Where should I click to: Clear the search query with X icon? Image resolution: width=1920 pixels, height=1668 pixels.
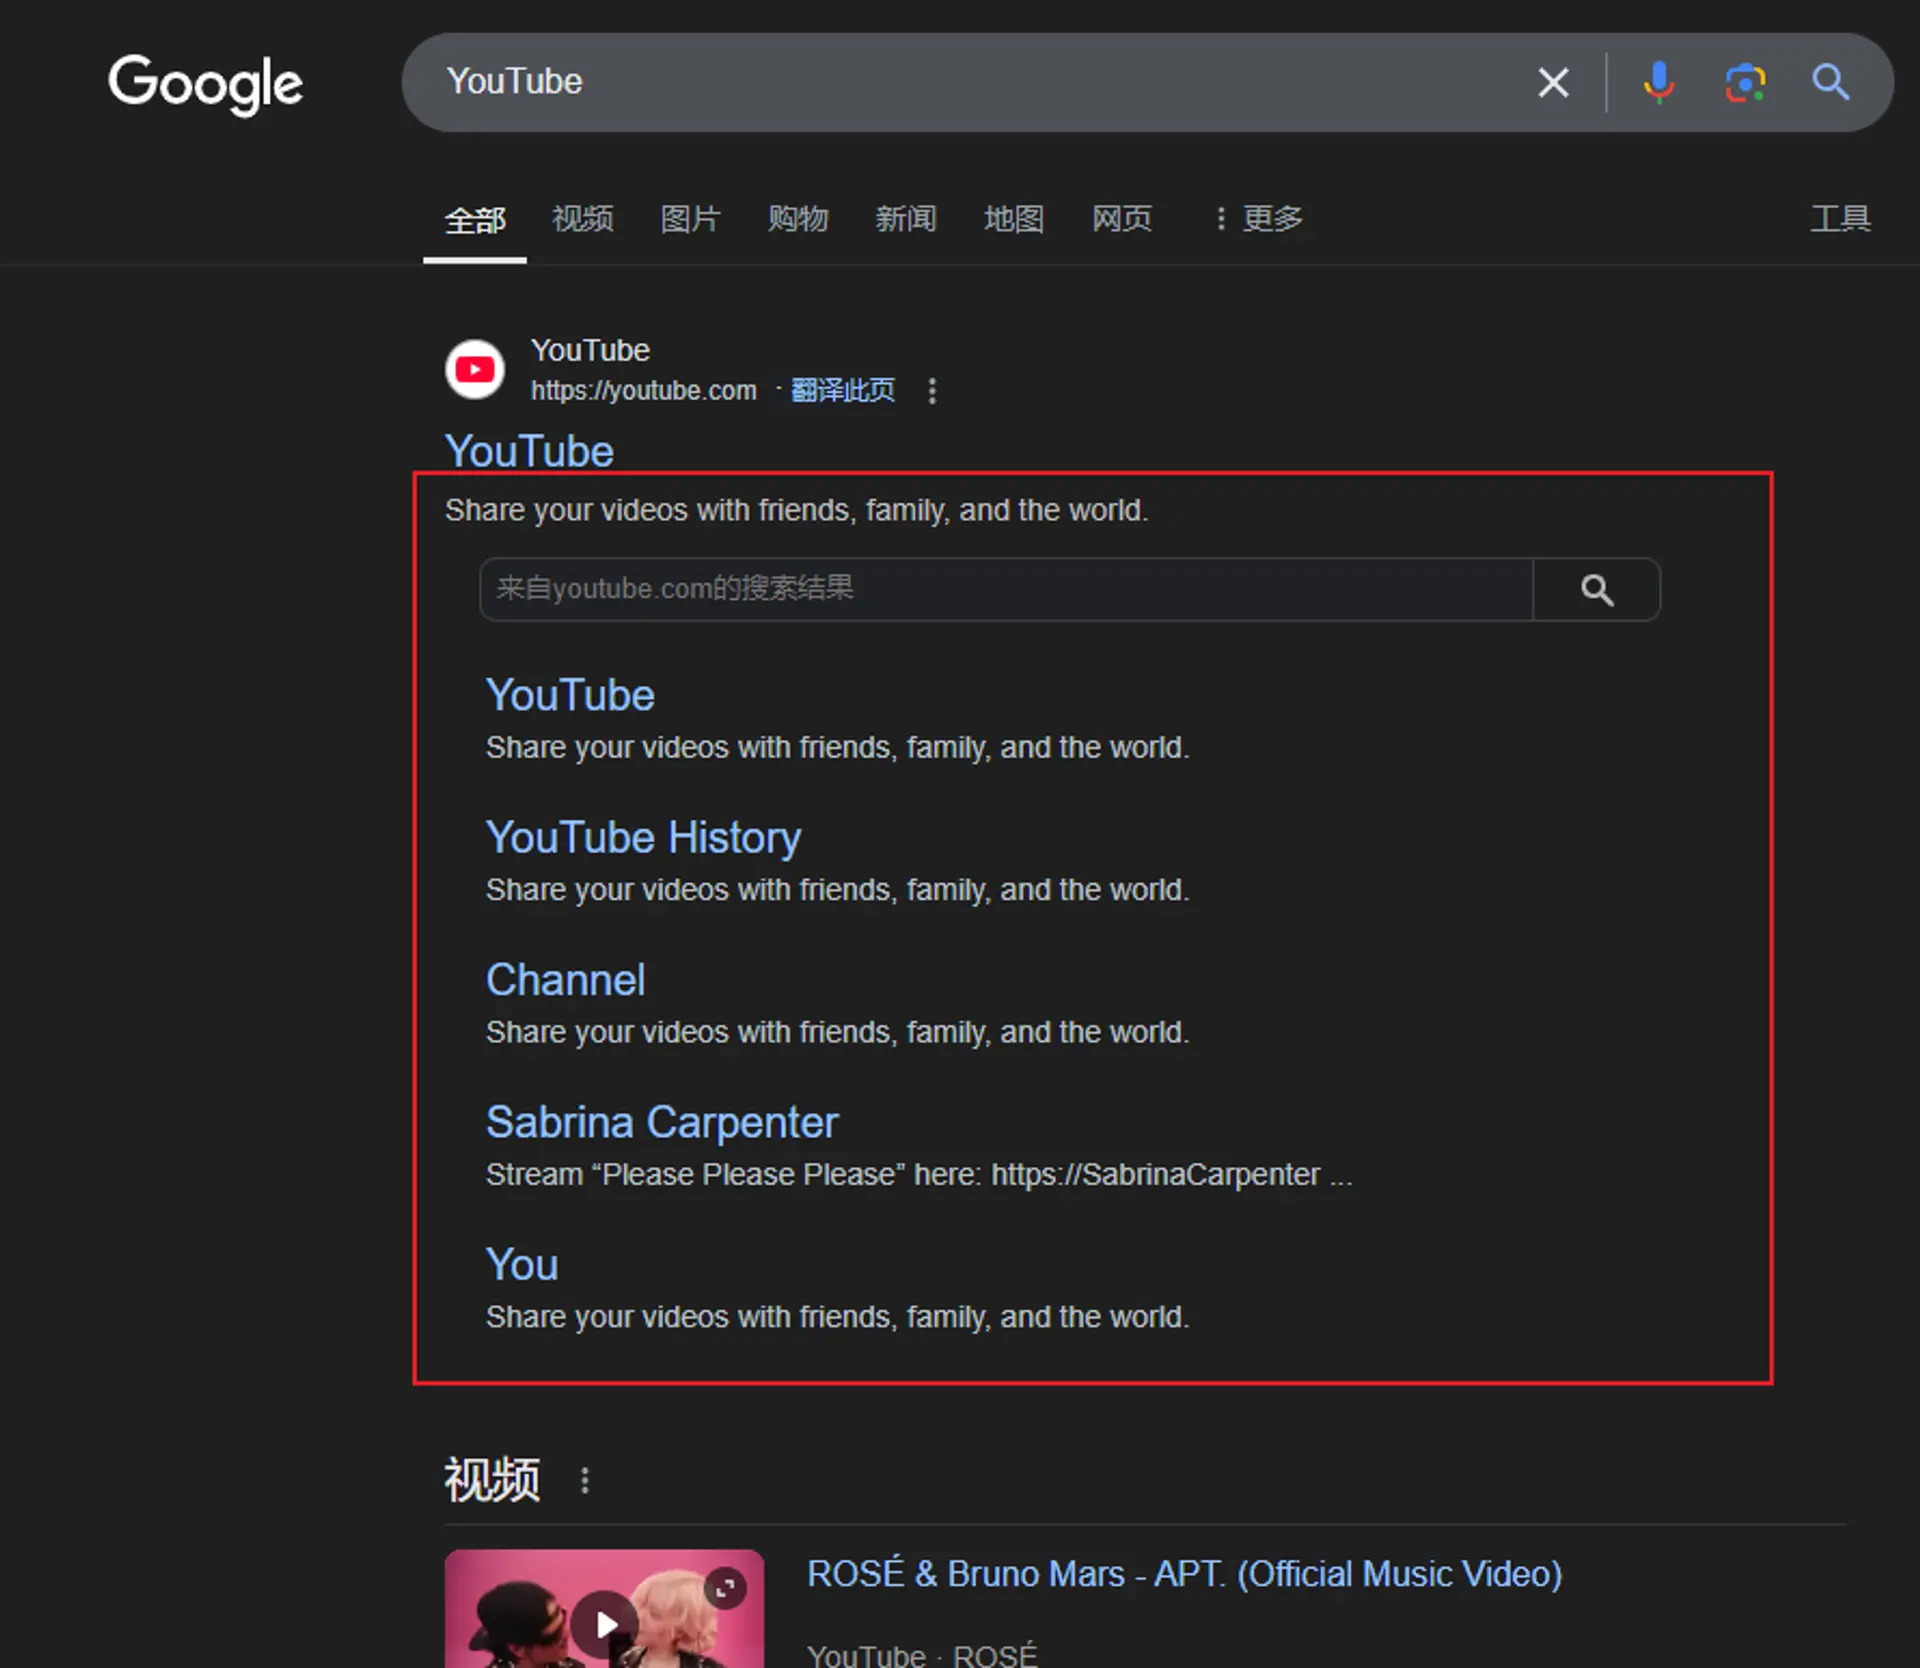1553,82
